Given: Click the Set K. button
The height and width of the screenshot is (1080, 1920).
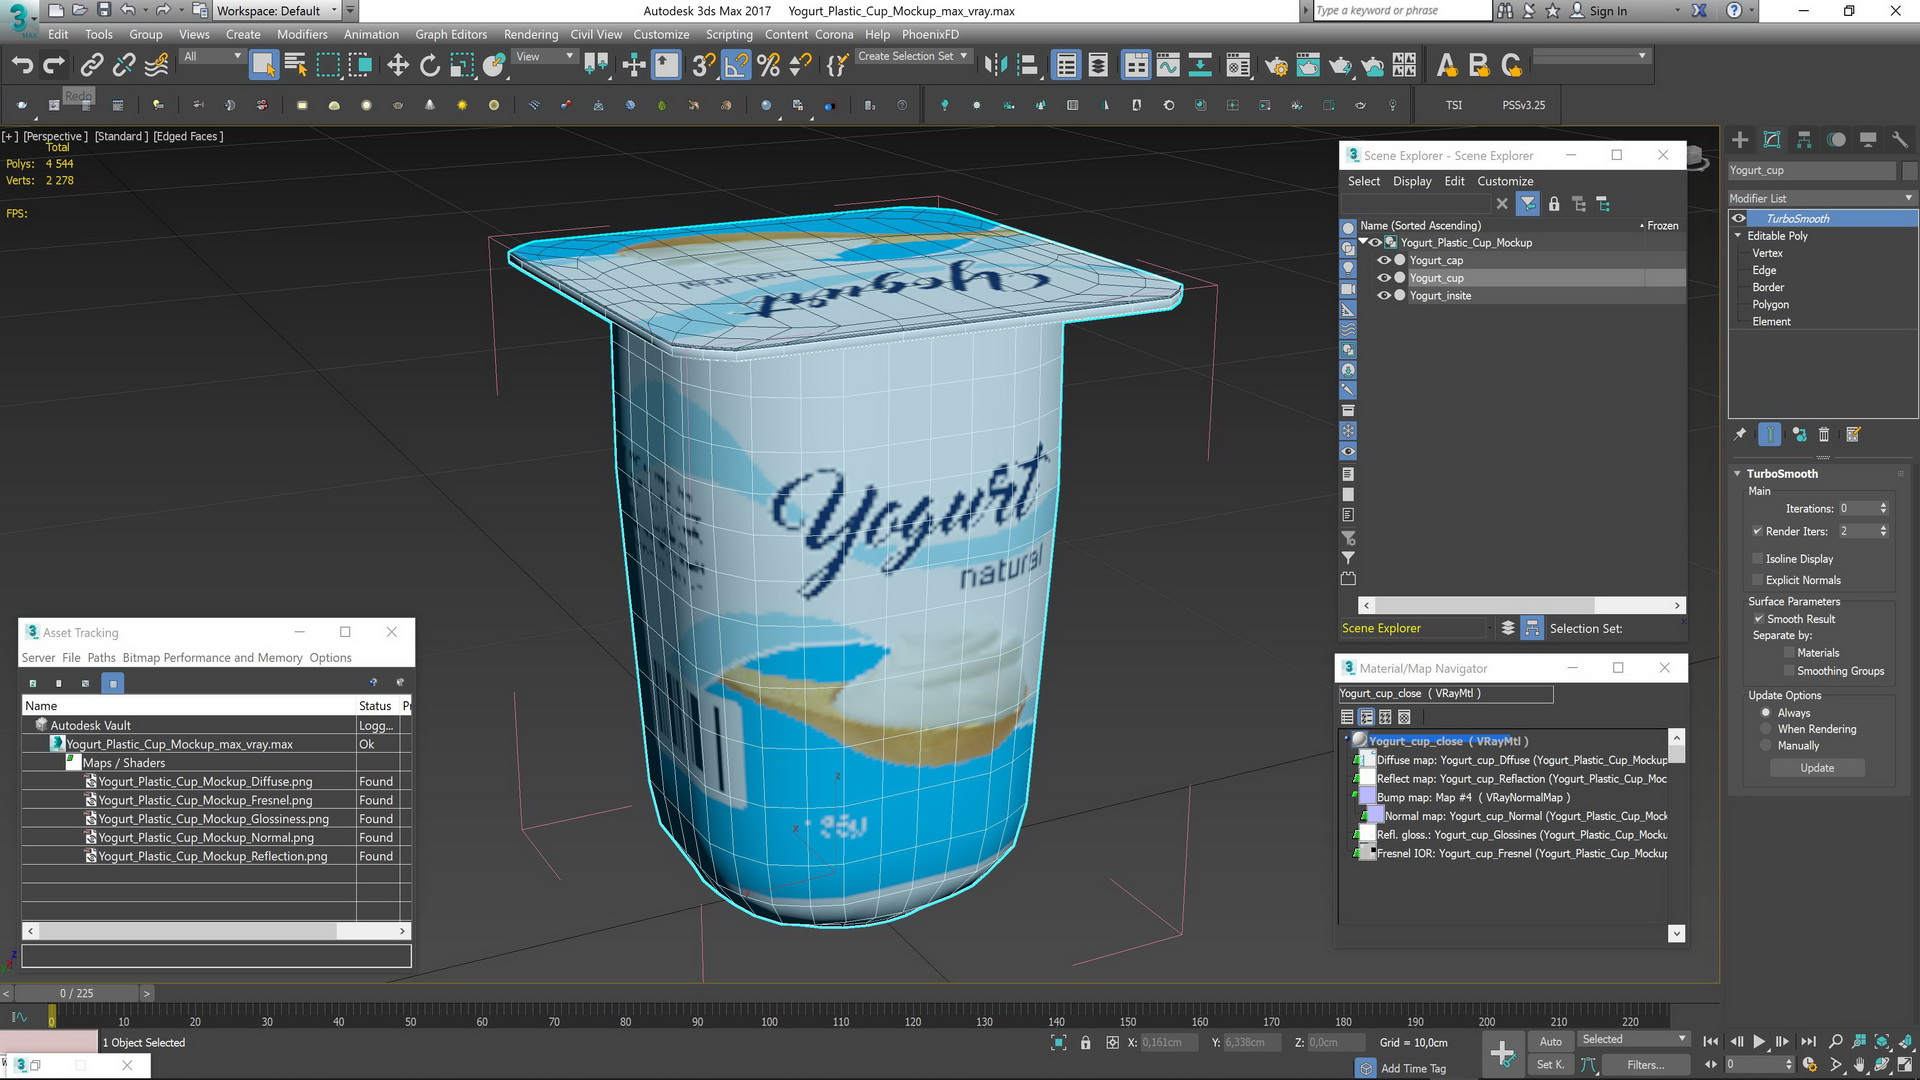Looking at the screenshot, I should click(x=1550, y=1064).
